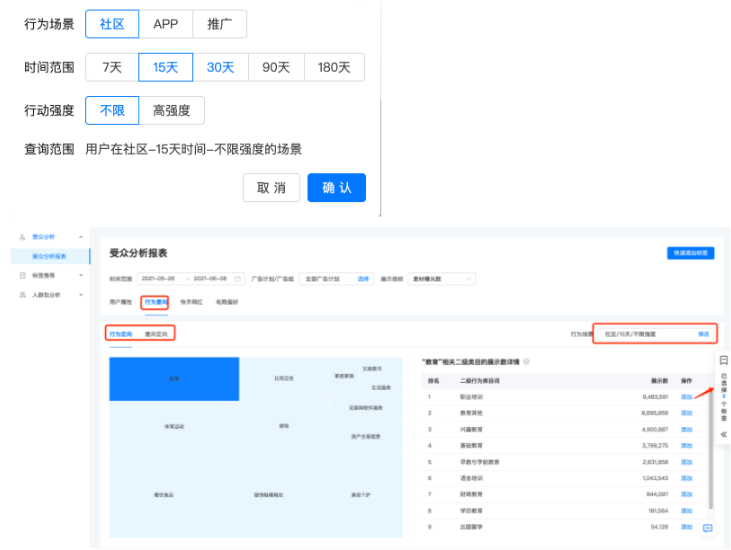The width and height of the screenshot is (731, 550).
Task: Click the 游戏 treemap block
Action: tap(284, 426)
